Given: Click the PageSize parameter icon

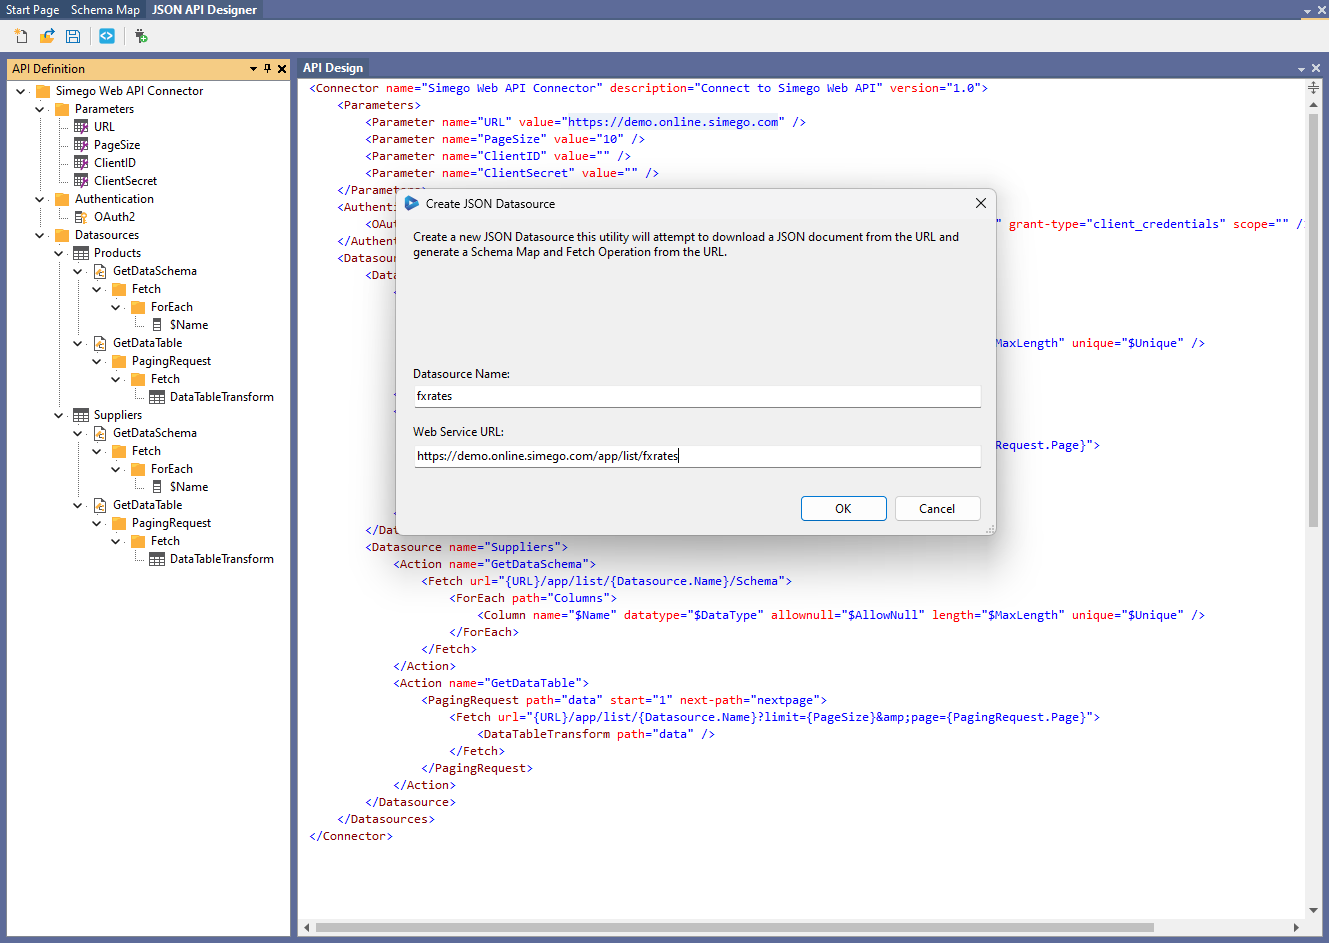Looking at the screenshot, I should (81, 145).
